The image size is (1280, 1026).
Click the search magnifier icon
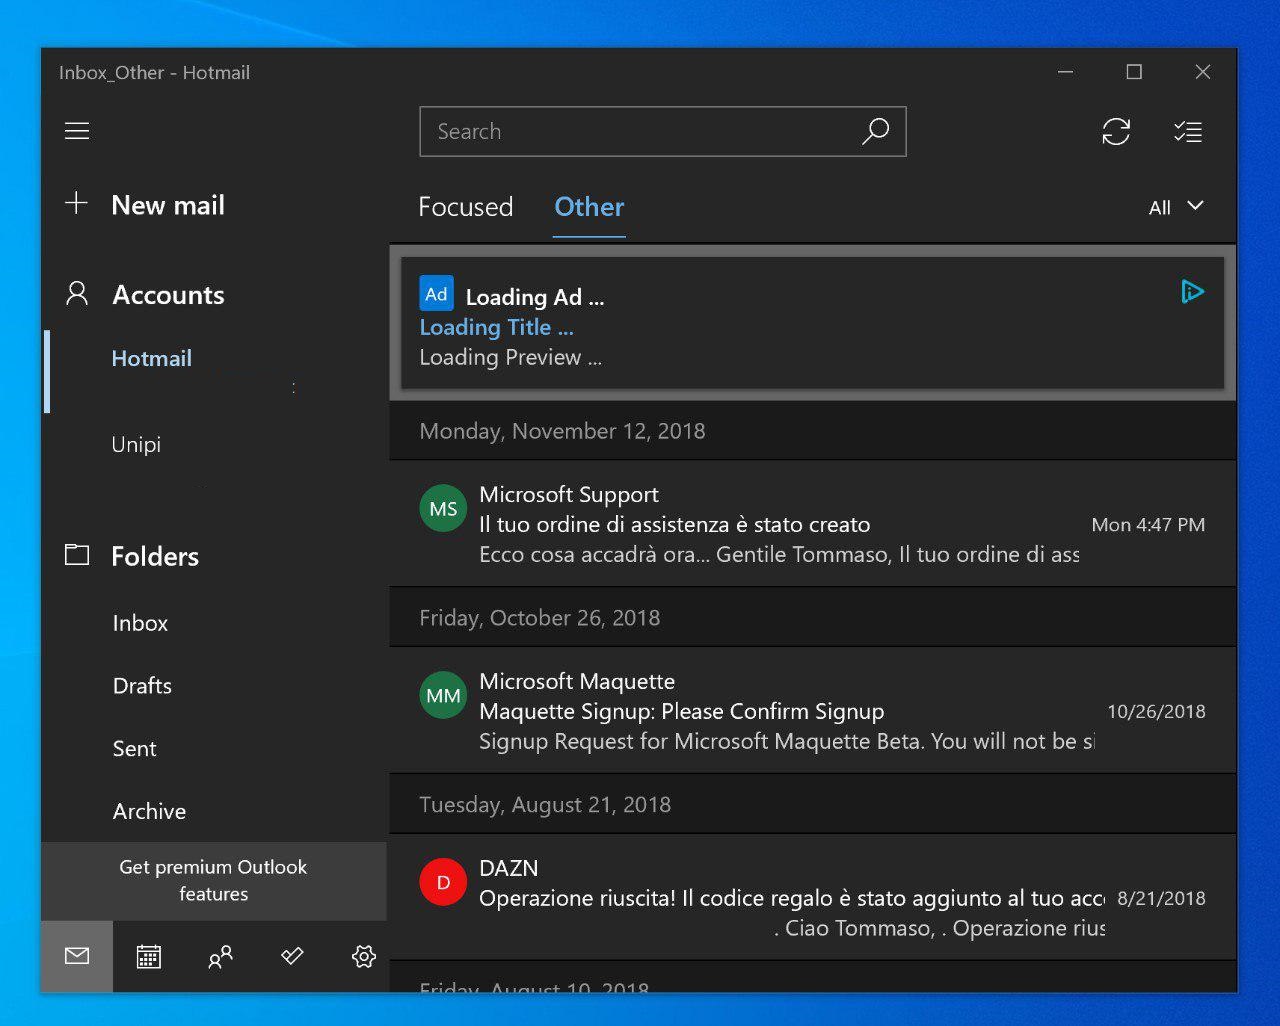(x=875, y=131)
